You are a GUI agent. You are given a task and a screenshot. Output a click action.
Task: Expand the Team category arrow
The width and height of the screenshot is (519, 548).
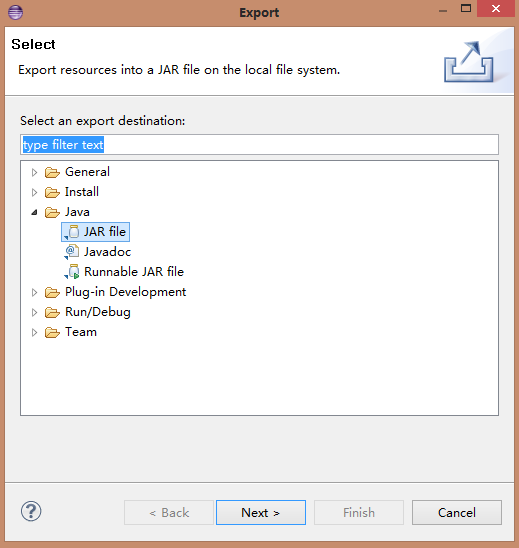[34, 332]
